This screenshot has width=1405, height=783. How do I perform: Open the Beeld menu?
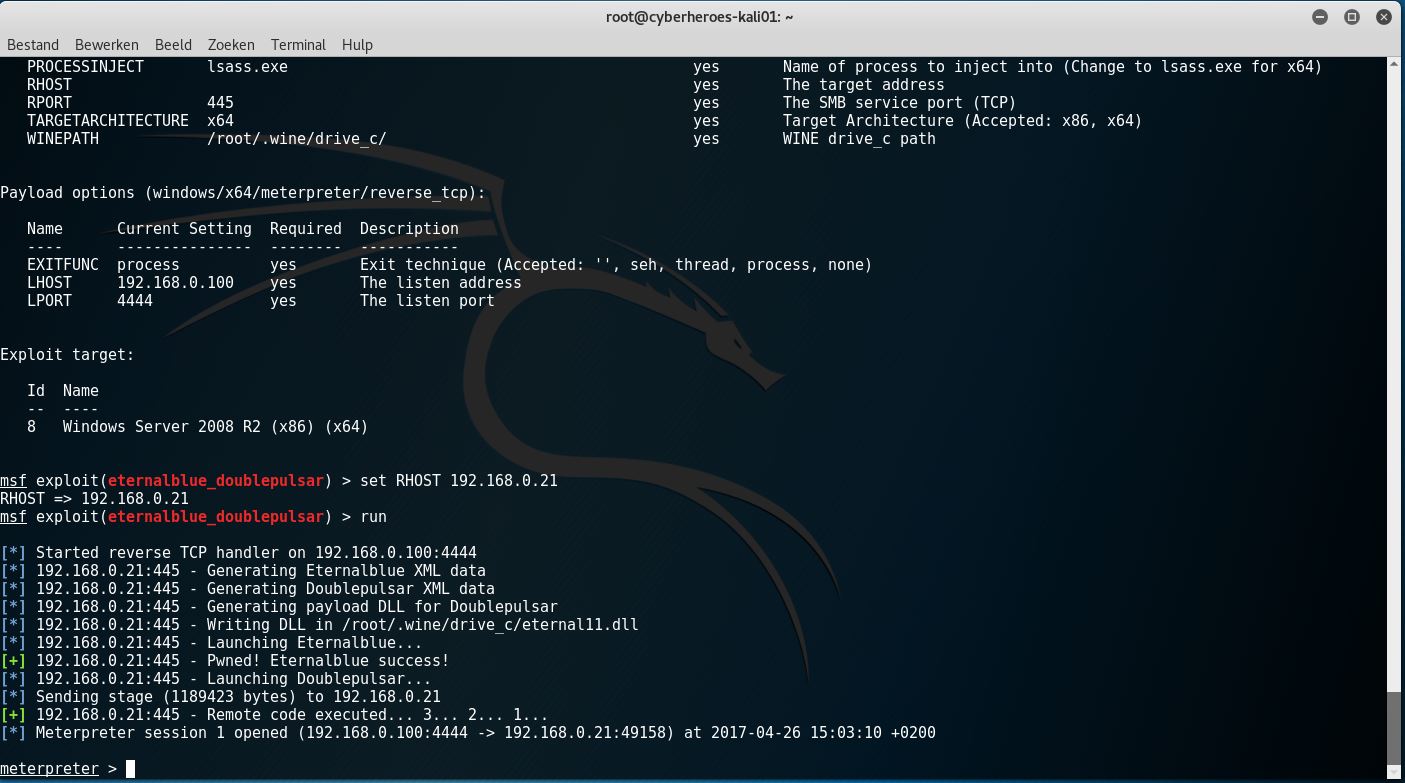click(x=174, y=45)
